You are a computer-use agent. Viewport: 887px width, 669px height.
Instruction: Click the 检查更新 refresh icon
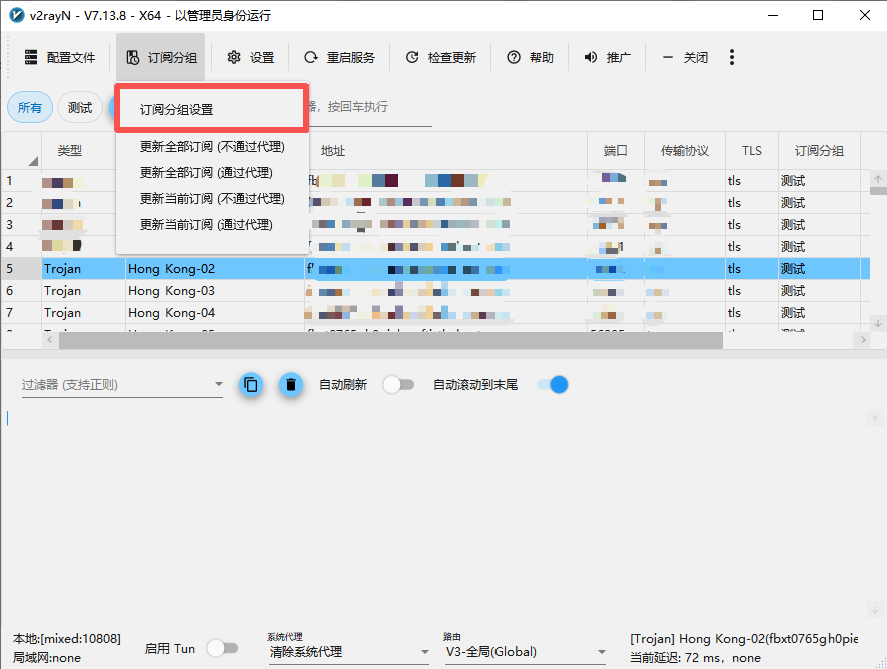[412, 58]
